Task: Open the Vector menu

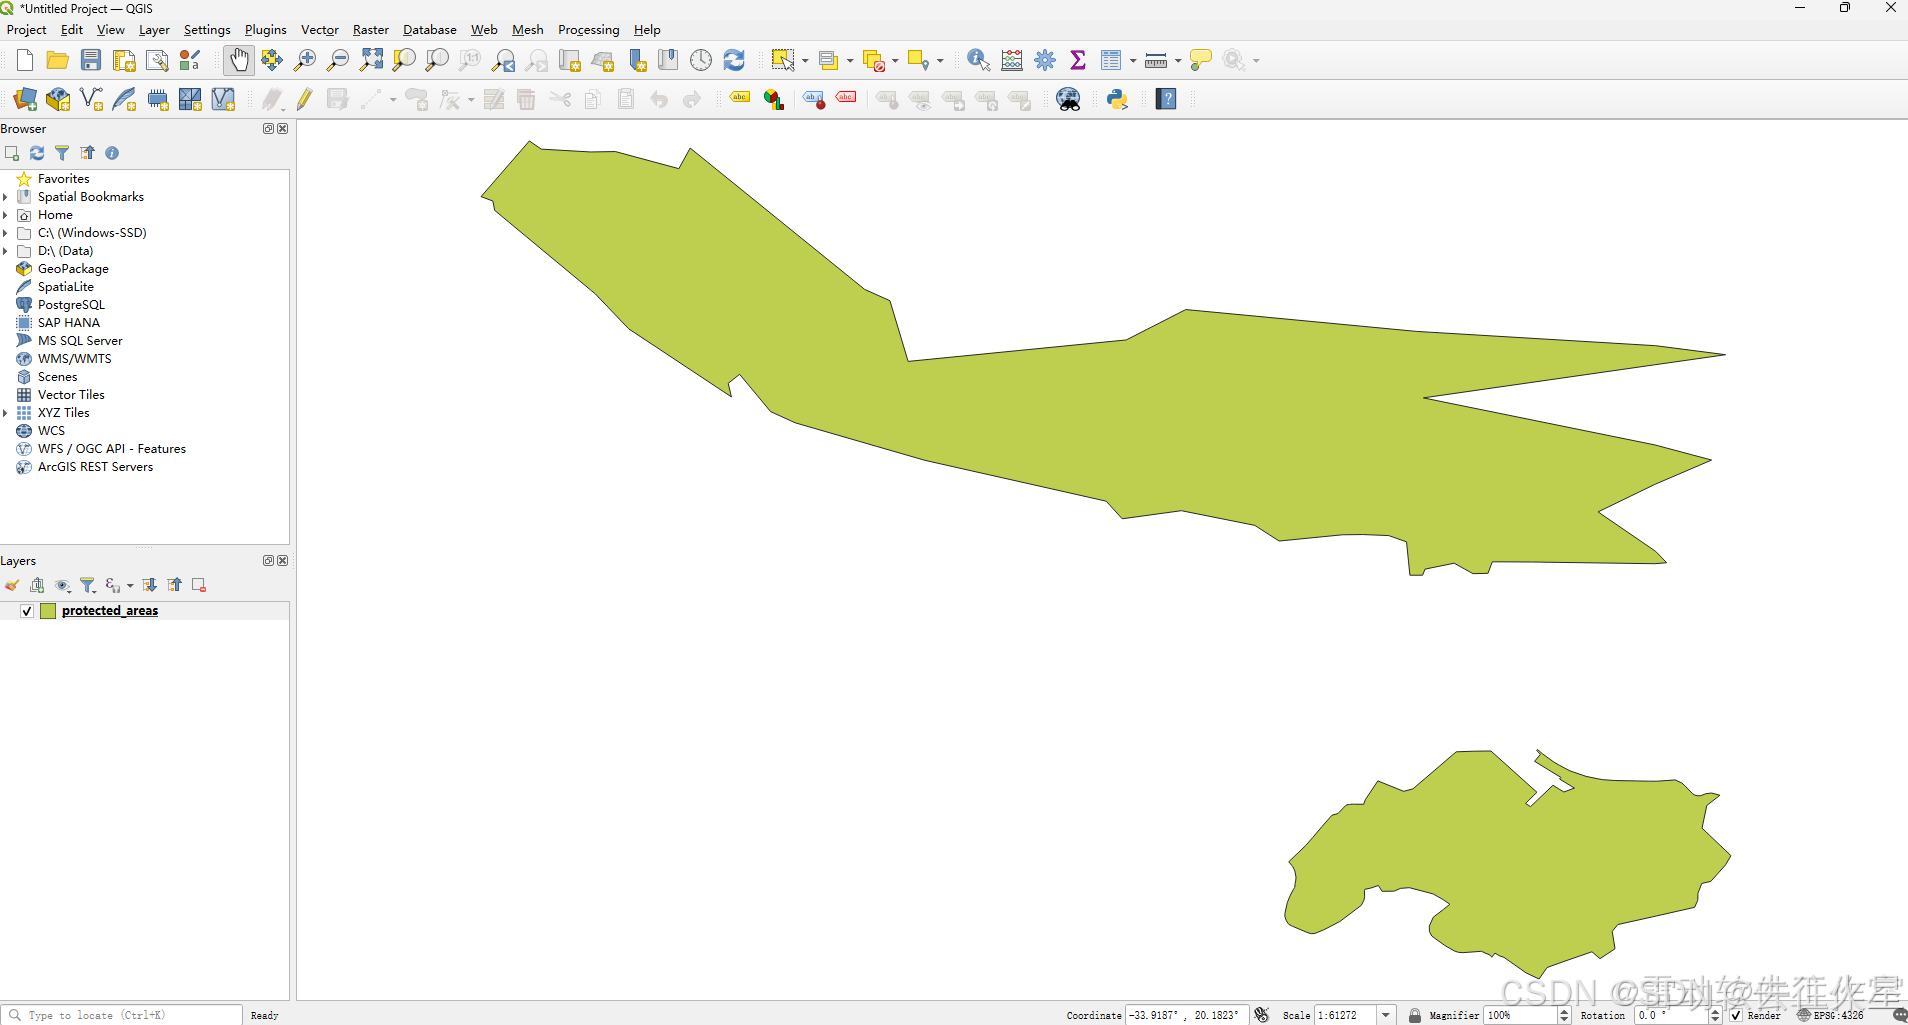Action: (x=318, y=30)
